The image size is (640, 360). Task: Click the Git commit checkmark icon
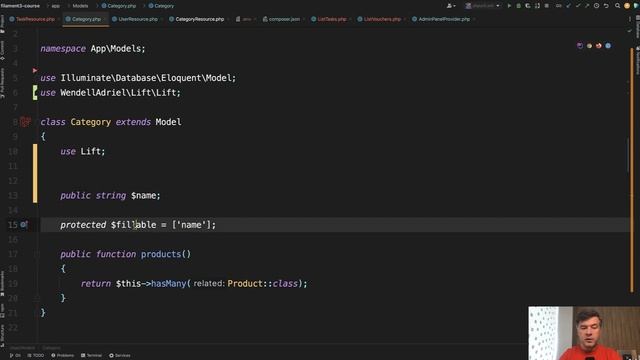[x=578, y=6]
